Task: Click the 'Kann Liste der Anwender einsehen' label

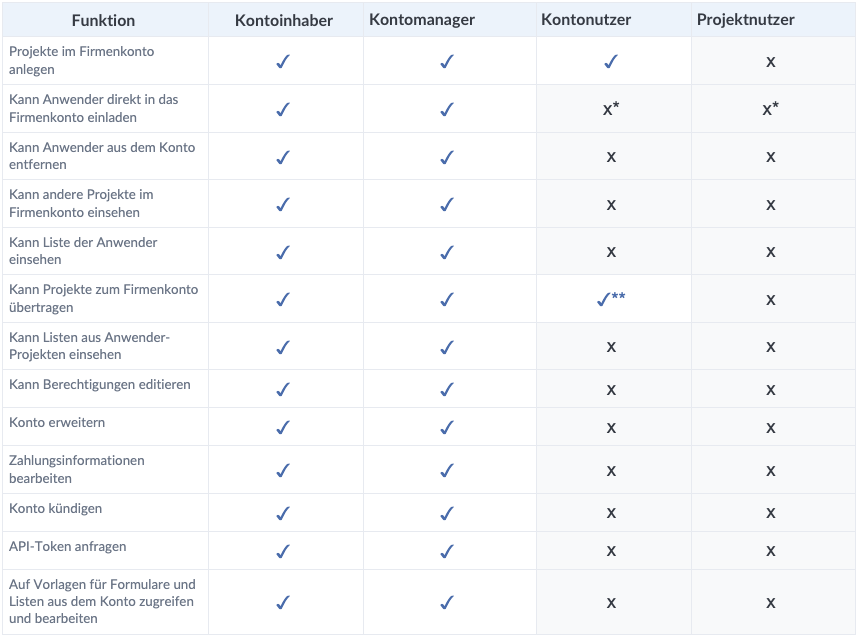Action: click(83, 251)
